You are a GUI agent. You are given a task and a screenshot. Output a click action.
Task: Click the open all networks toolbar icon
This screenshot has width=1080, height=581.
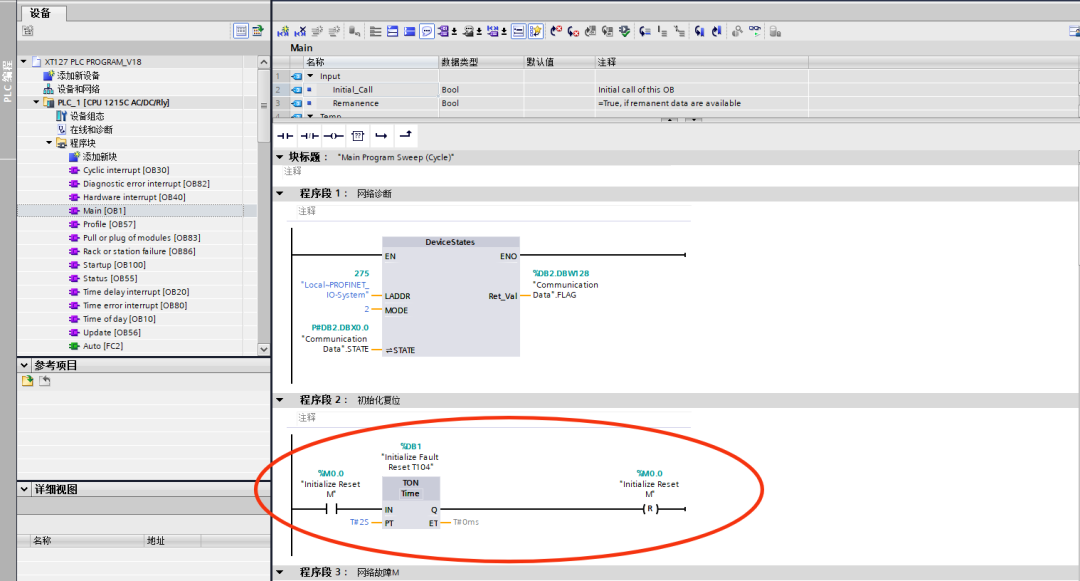point(393,32)
